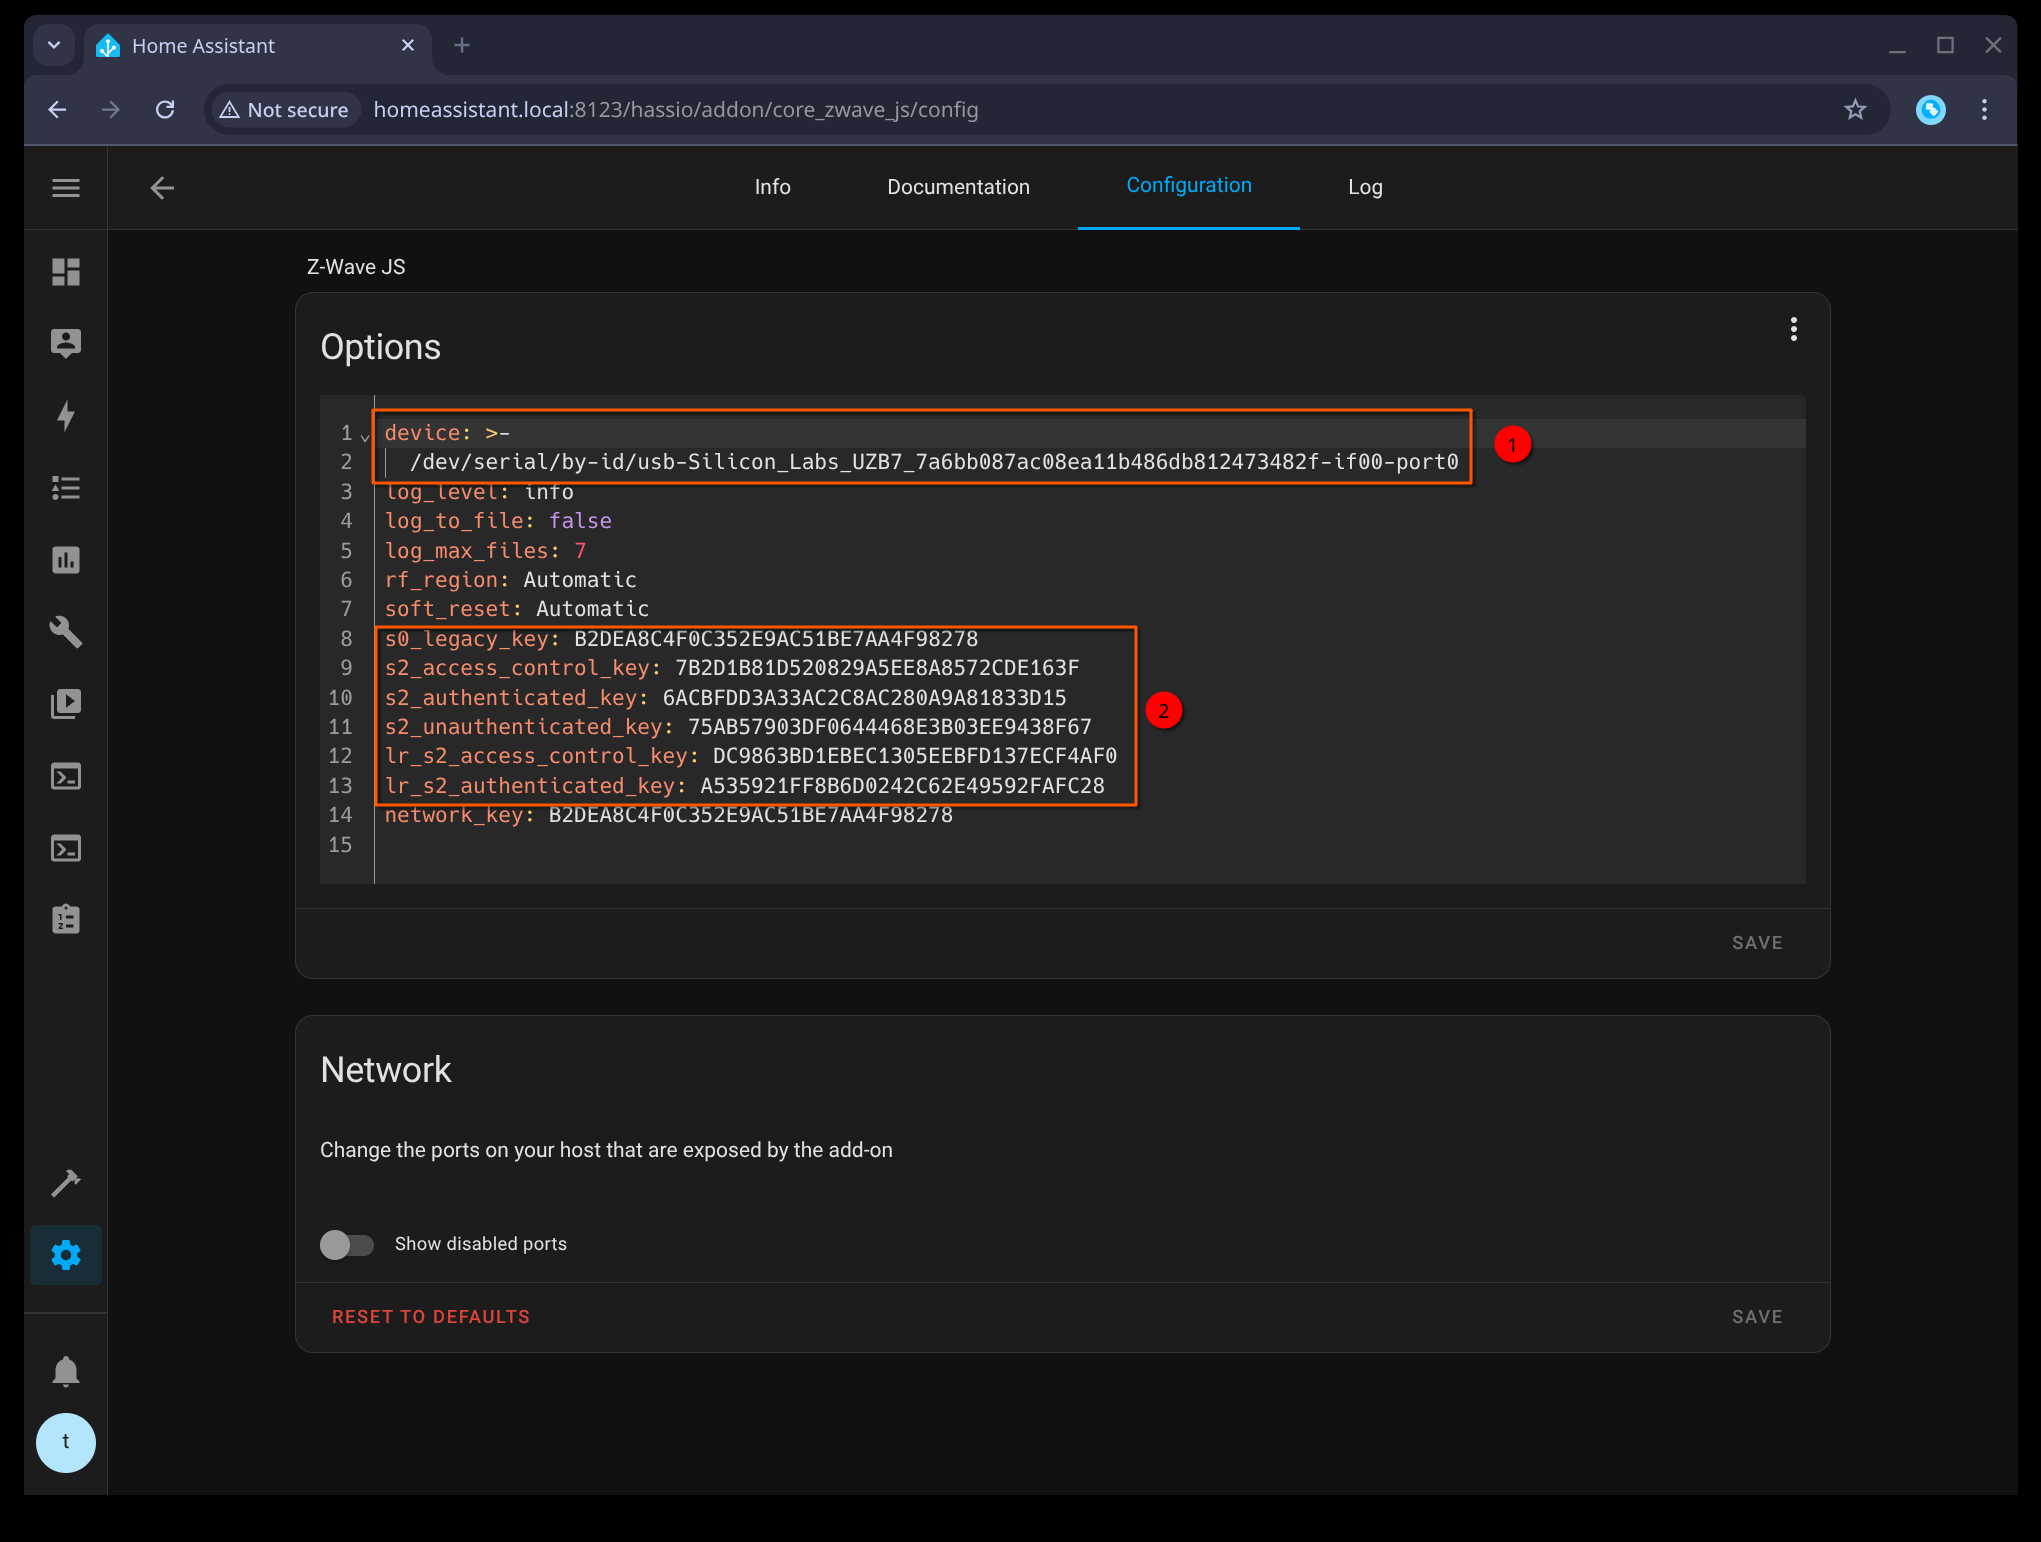
Task: Click the s2_access_control_key line
Action: 732,668
